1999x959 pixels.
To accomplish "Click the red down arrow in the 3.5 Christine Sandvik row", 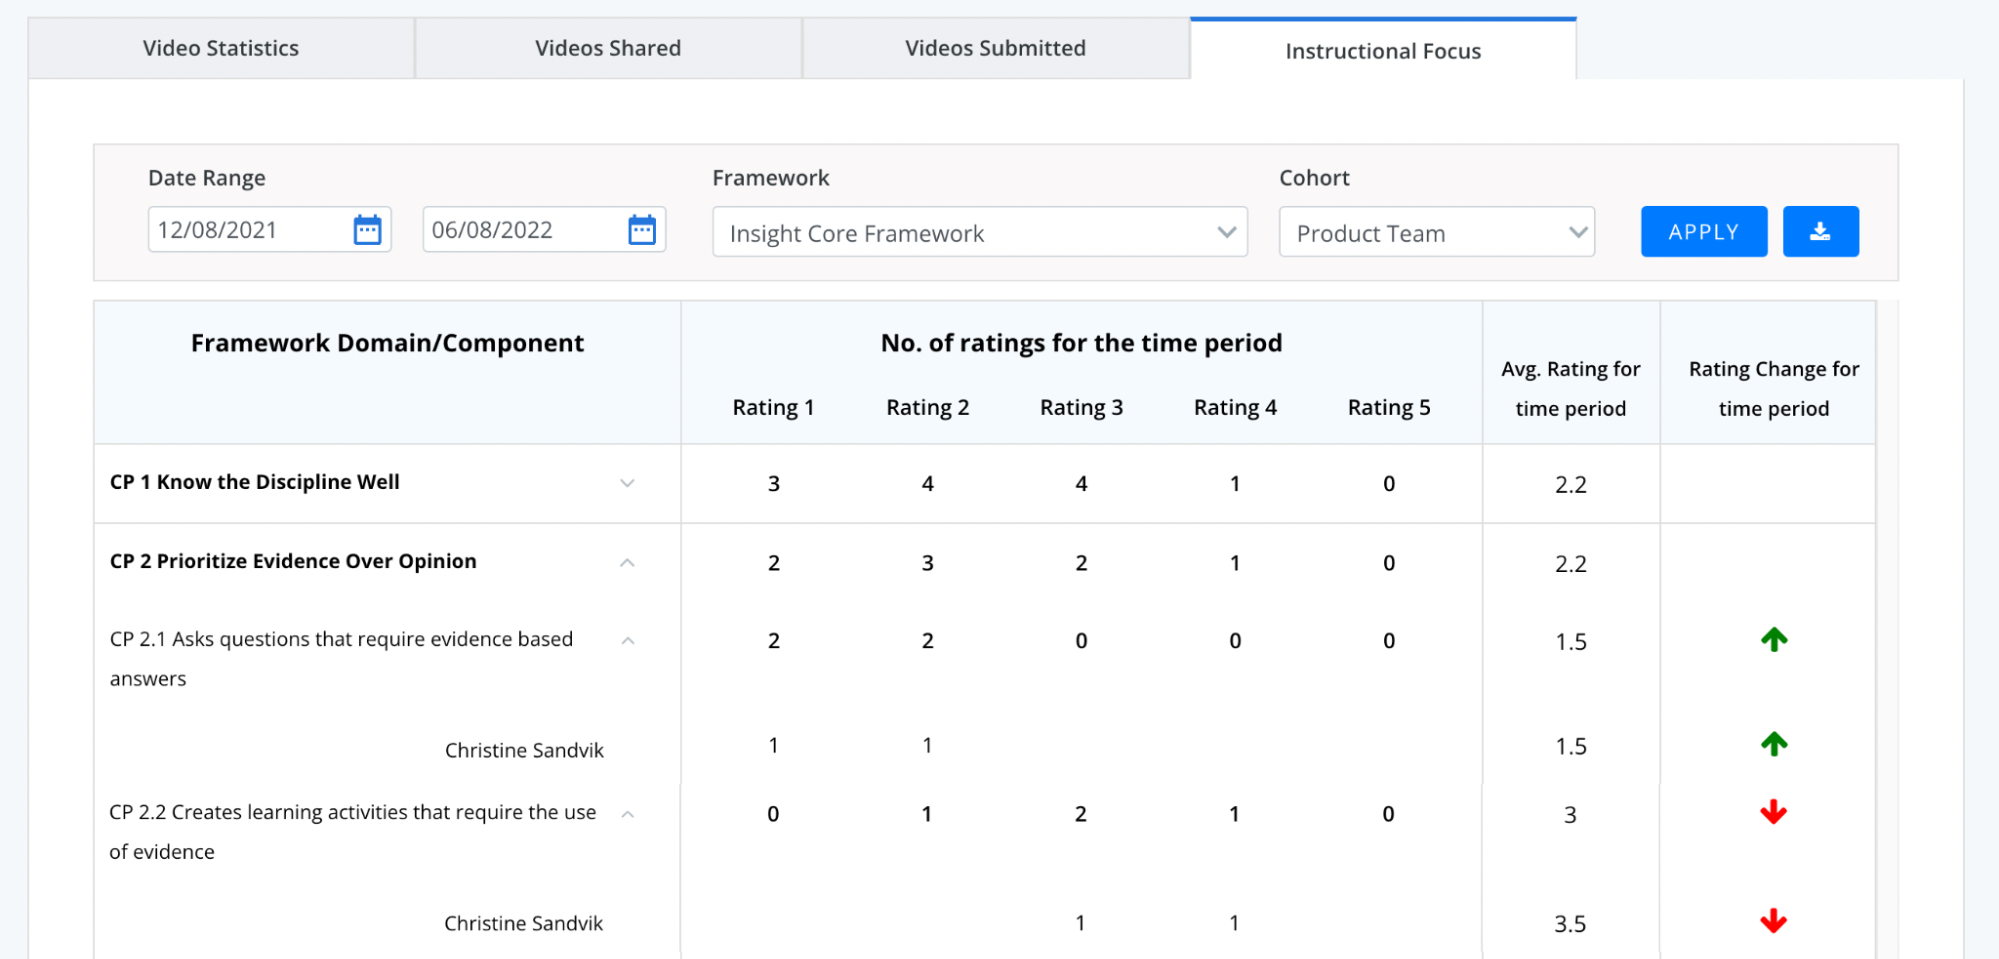I will 1774,921.
